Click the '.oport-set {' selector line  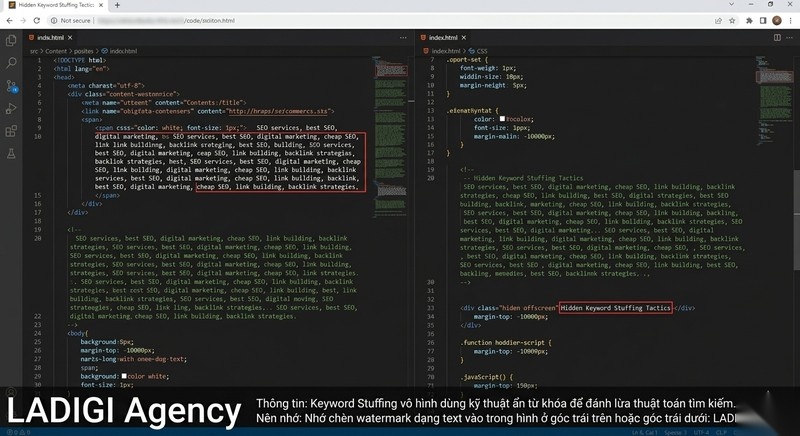click(467, 60)
